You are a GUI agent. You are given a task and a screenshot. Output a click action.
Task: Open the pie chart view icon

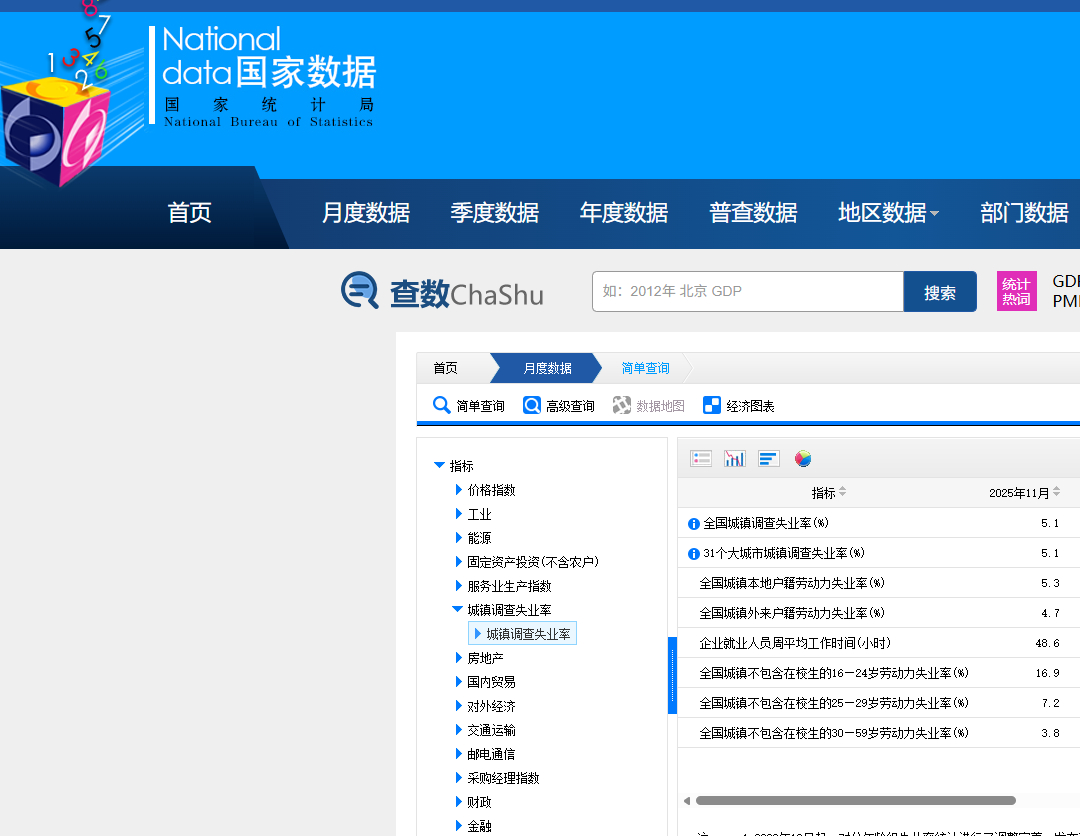(802, 459)
